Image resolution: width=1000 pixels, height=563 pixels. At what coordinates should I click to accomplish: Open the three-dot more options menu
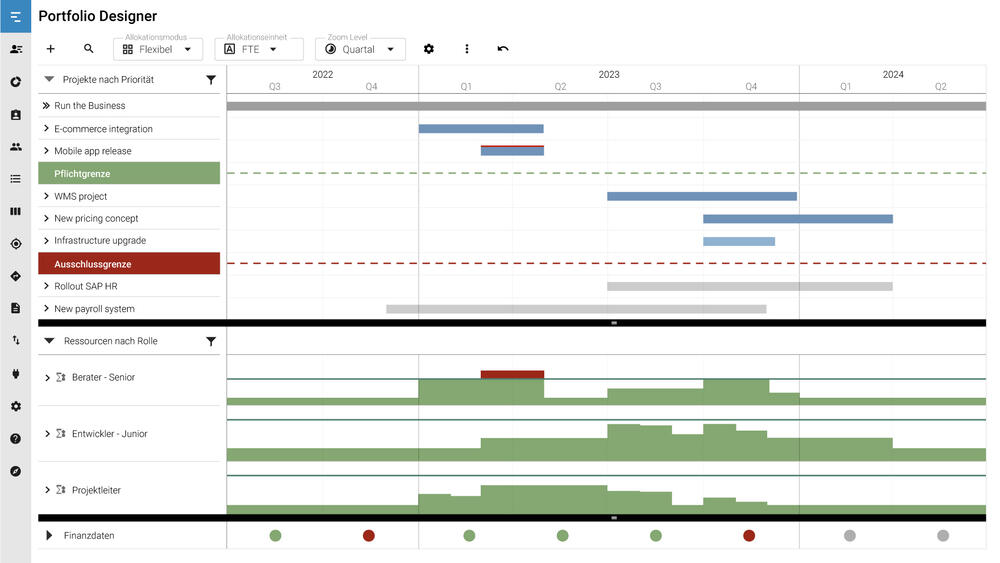[466, 49]
